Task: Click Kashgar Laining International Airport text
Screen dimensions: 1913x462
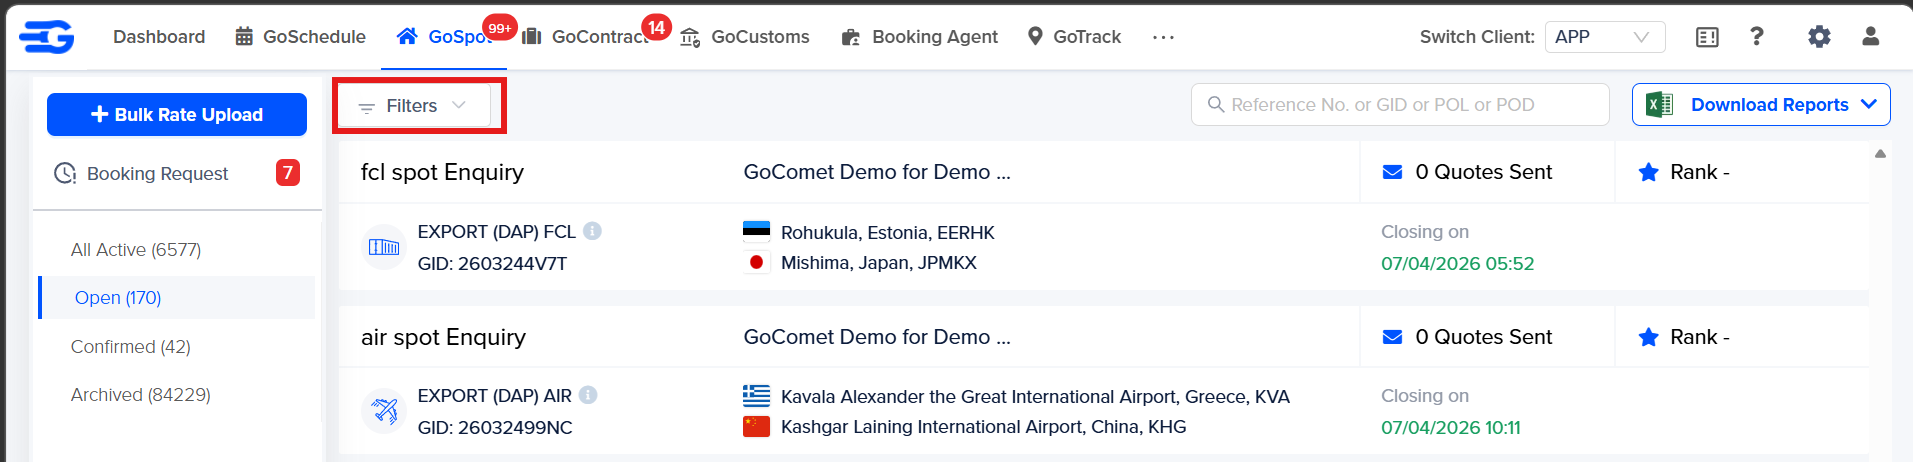Action: (x=984, y=427)
